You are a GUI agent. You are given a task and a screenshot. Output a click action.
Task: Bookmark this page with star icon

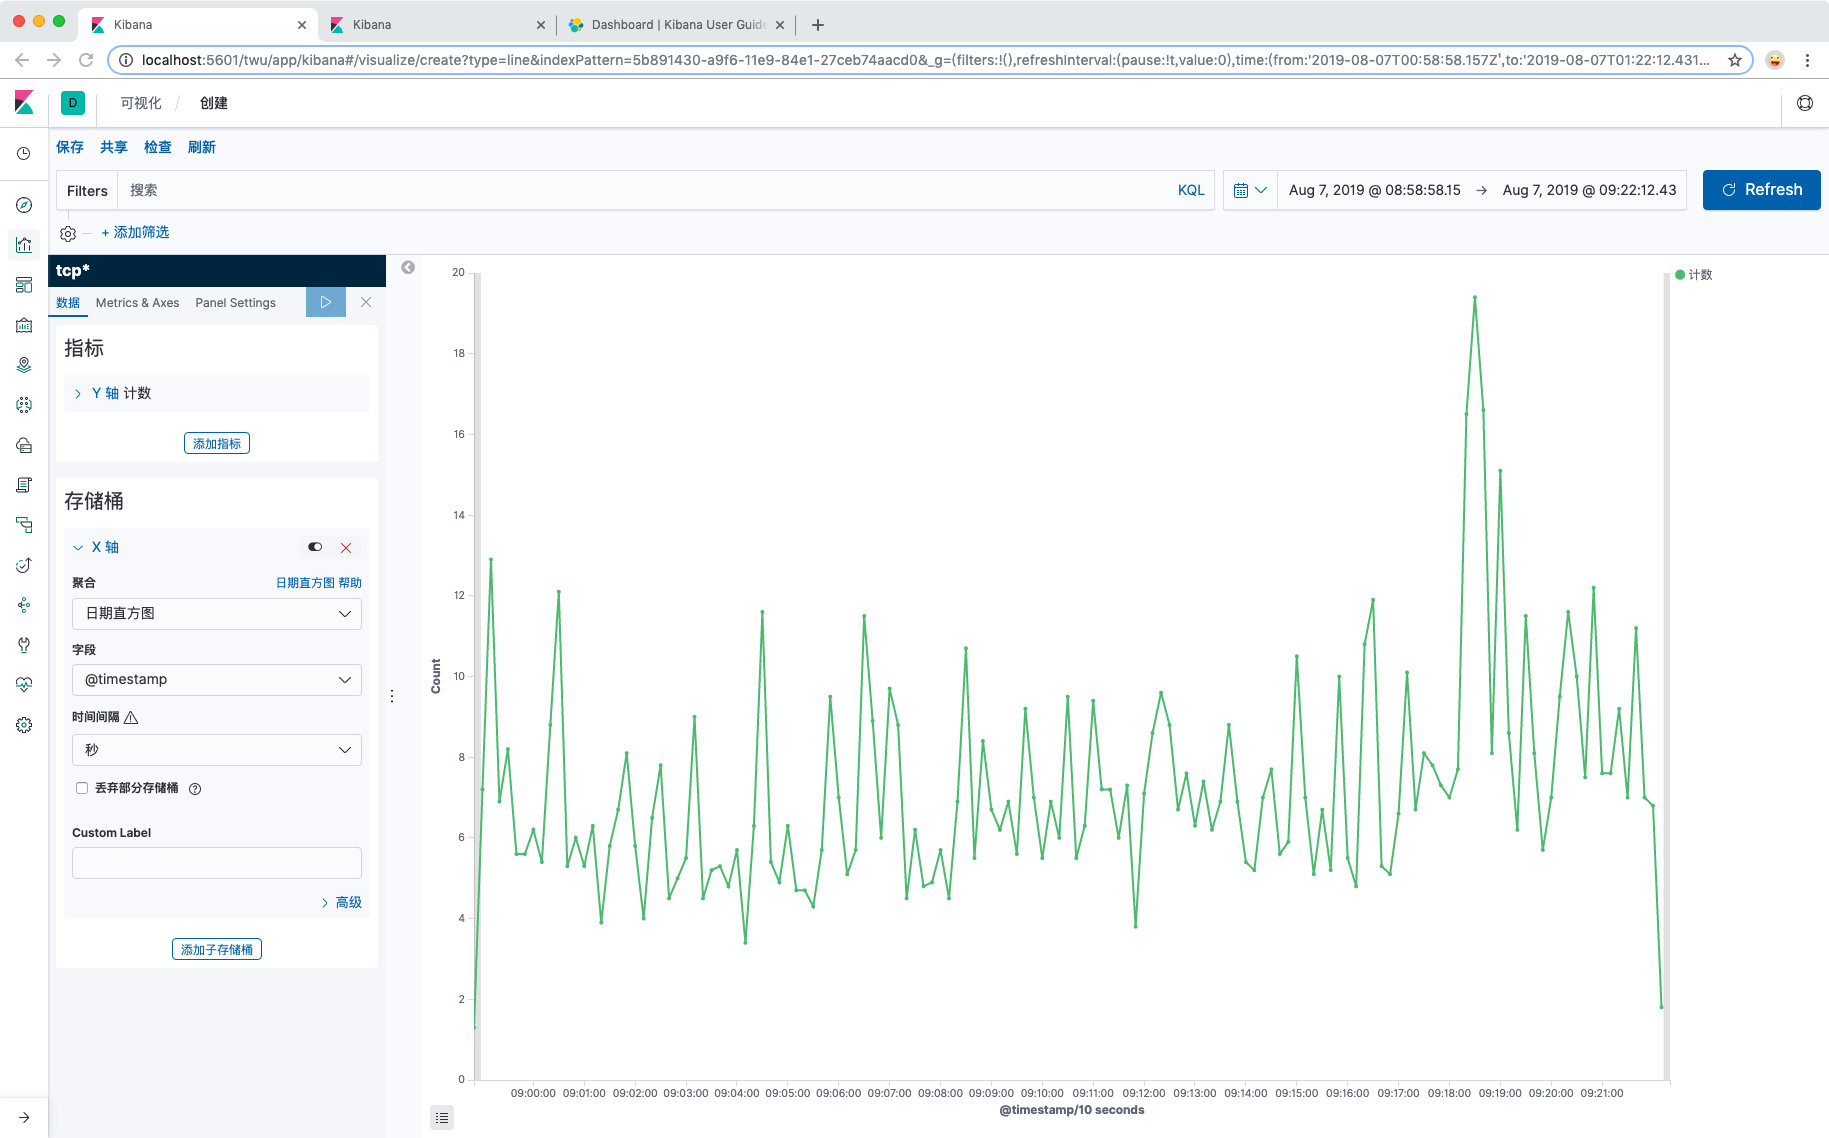[x=1735, y=60]
